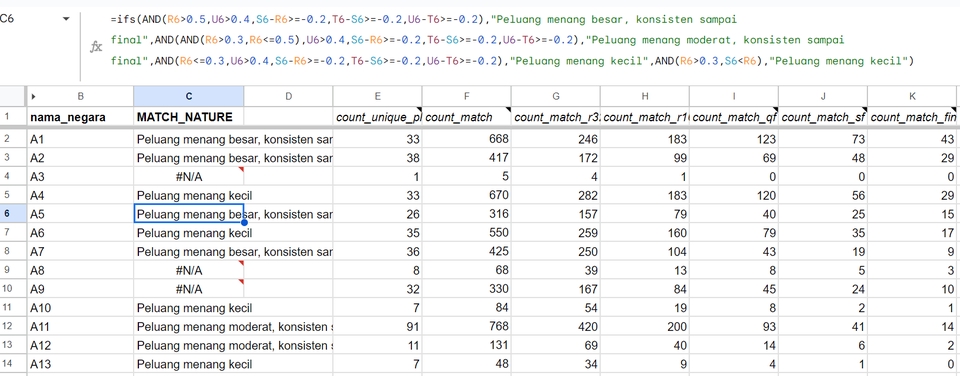Viewport: 960px width, 376px height.
Task: Select the cell containing A13
Action: click(80, 364)
